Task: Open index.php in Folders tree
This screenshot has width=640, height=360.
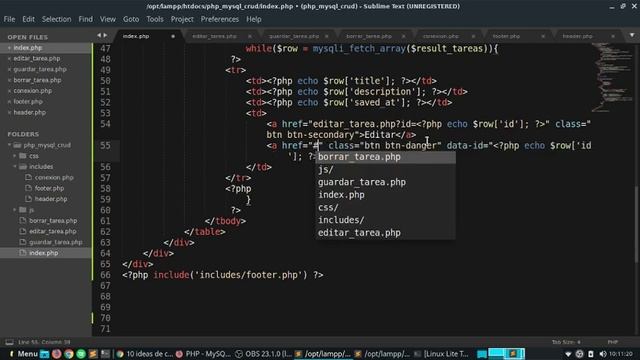Action: (43, 253)
